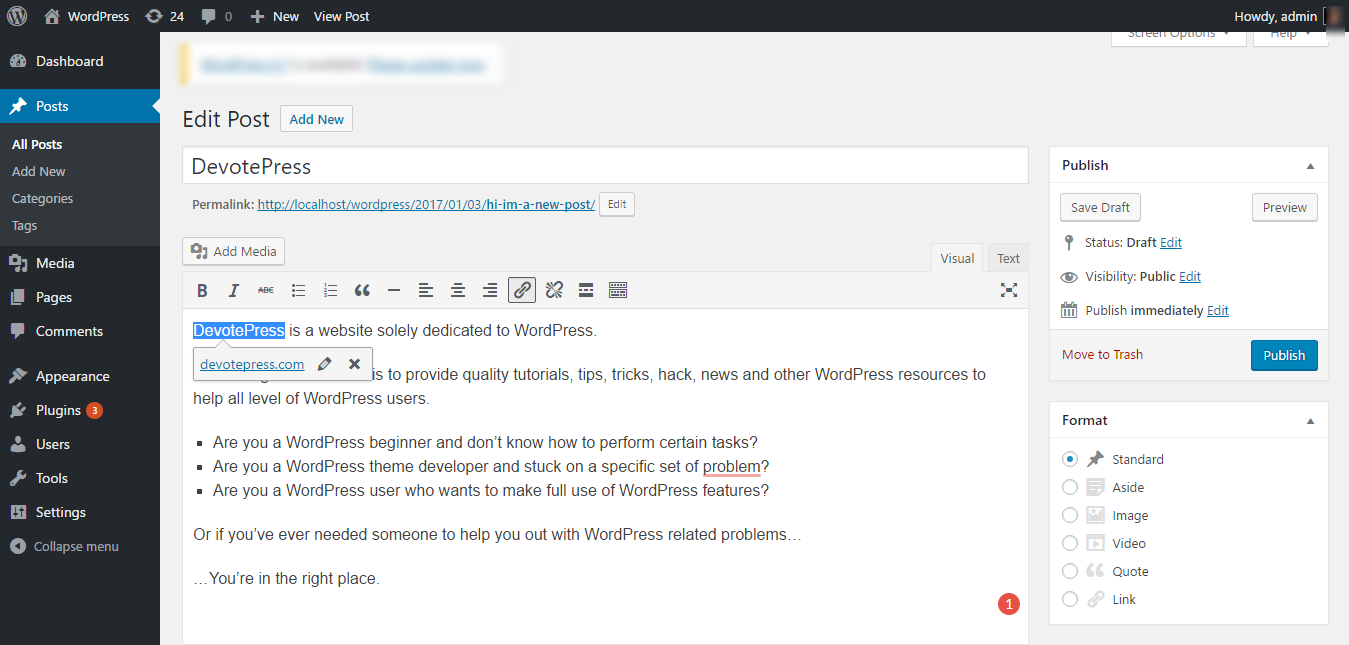Click the insert/edit link icon

point(522,290)
